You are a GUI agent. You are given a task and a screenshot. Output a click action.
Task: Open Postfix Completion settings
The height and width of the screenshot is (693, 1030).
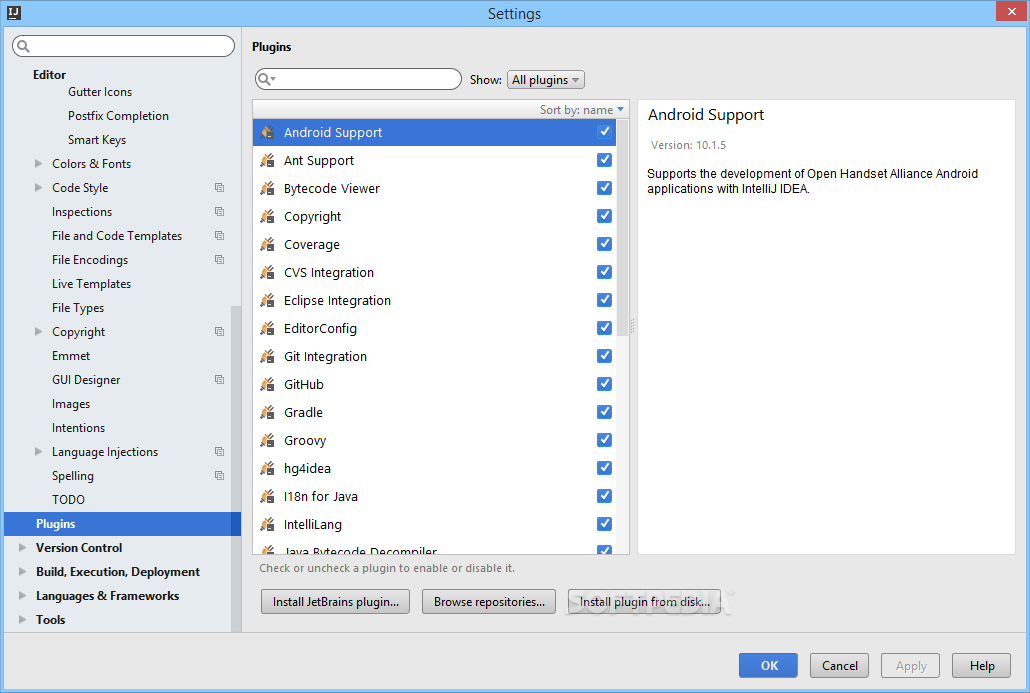tap(118, 116)
